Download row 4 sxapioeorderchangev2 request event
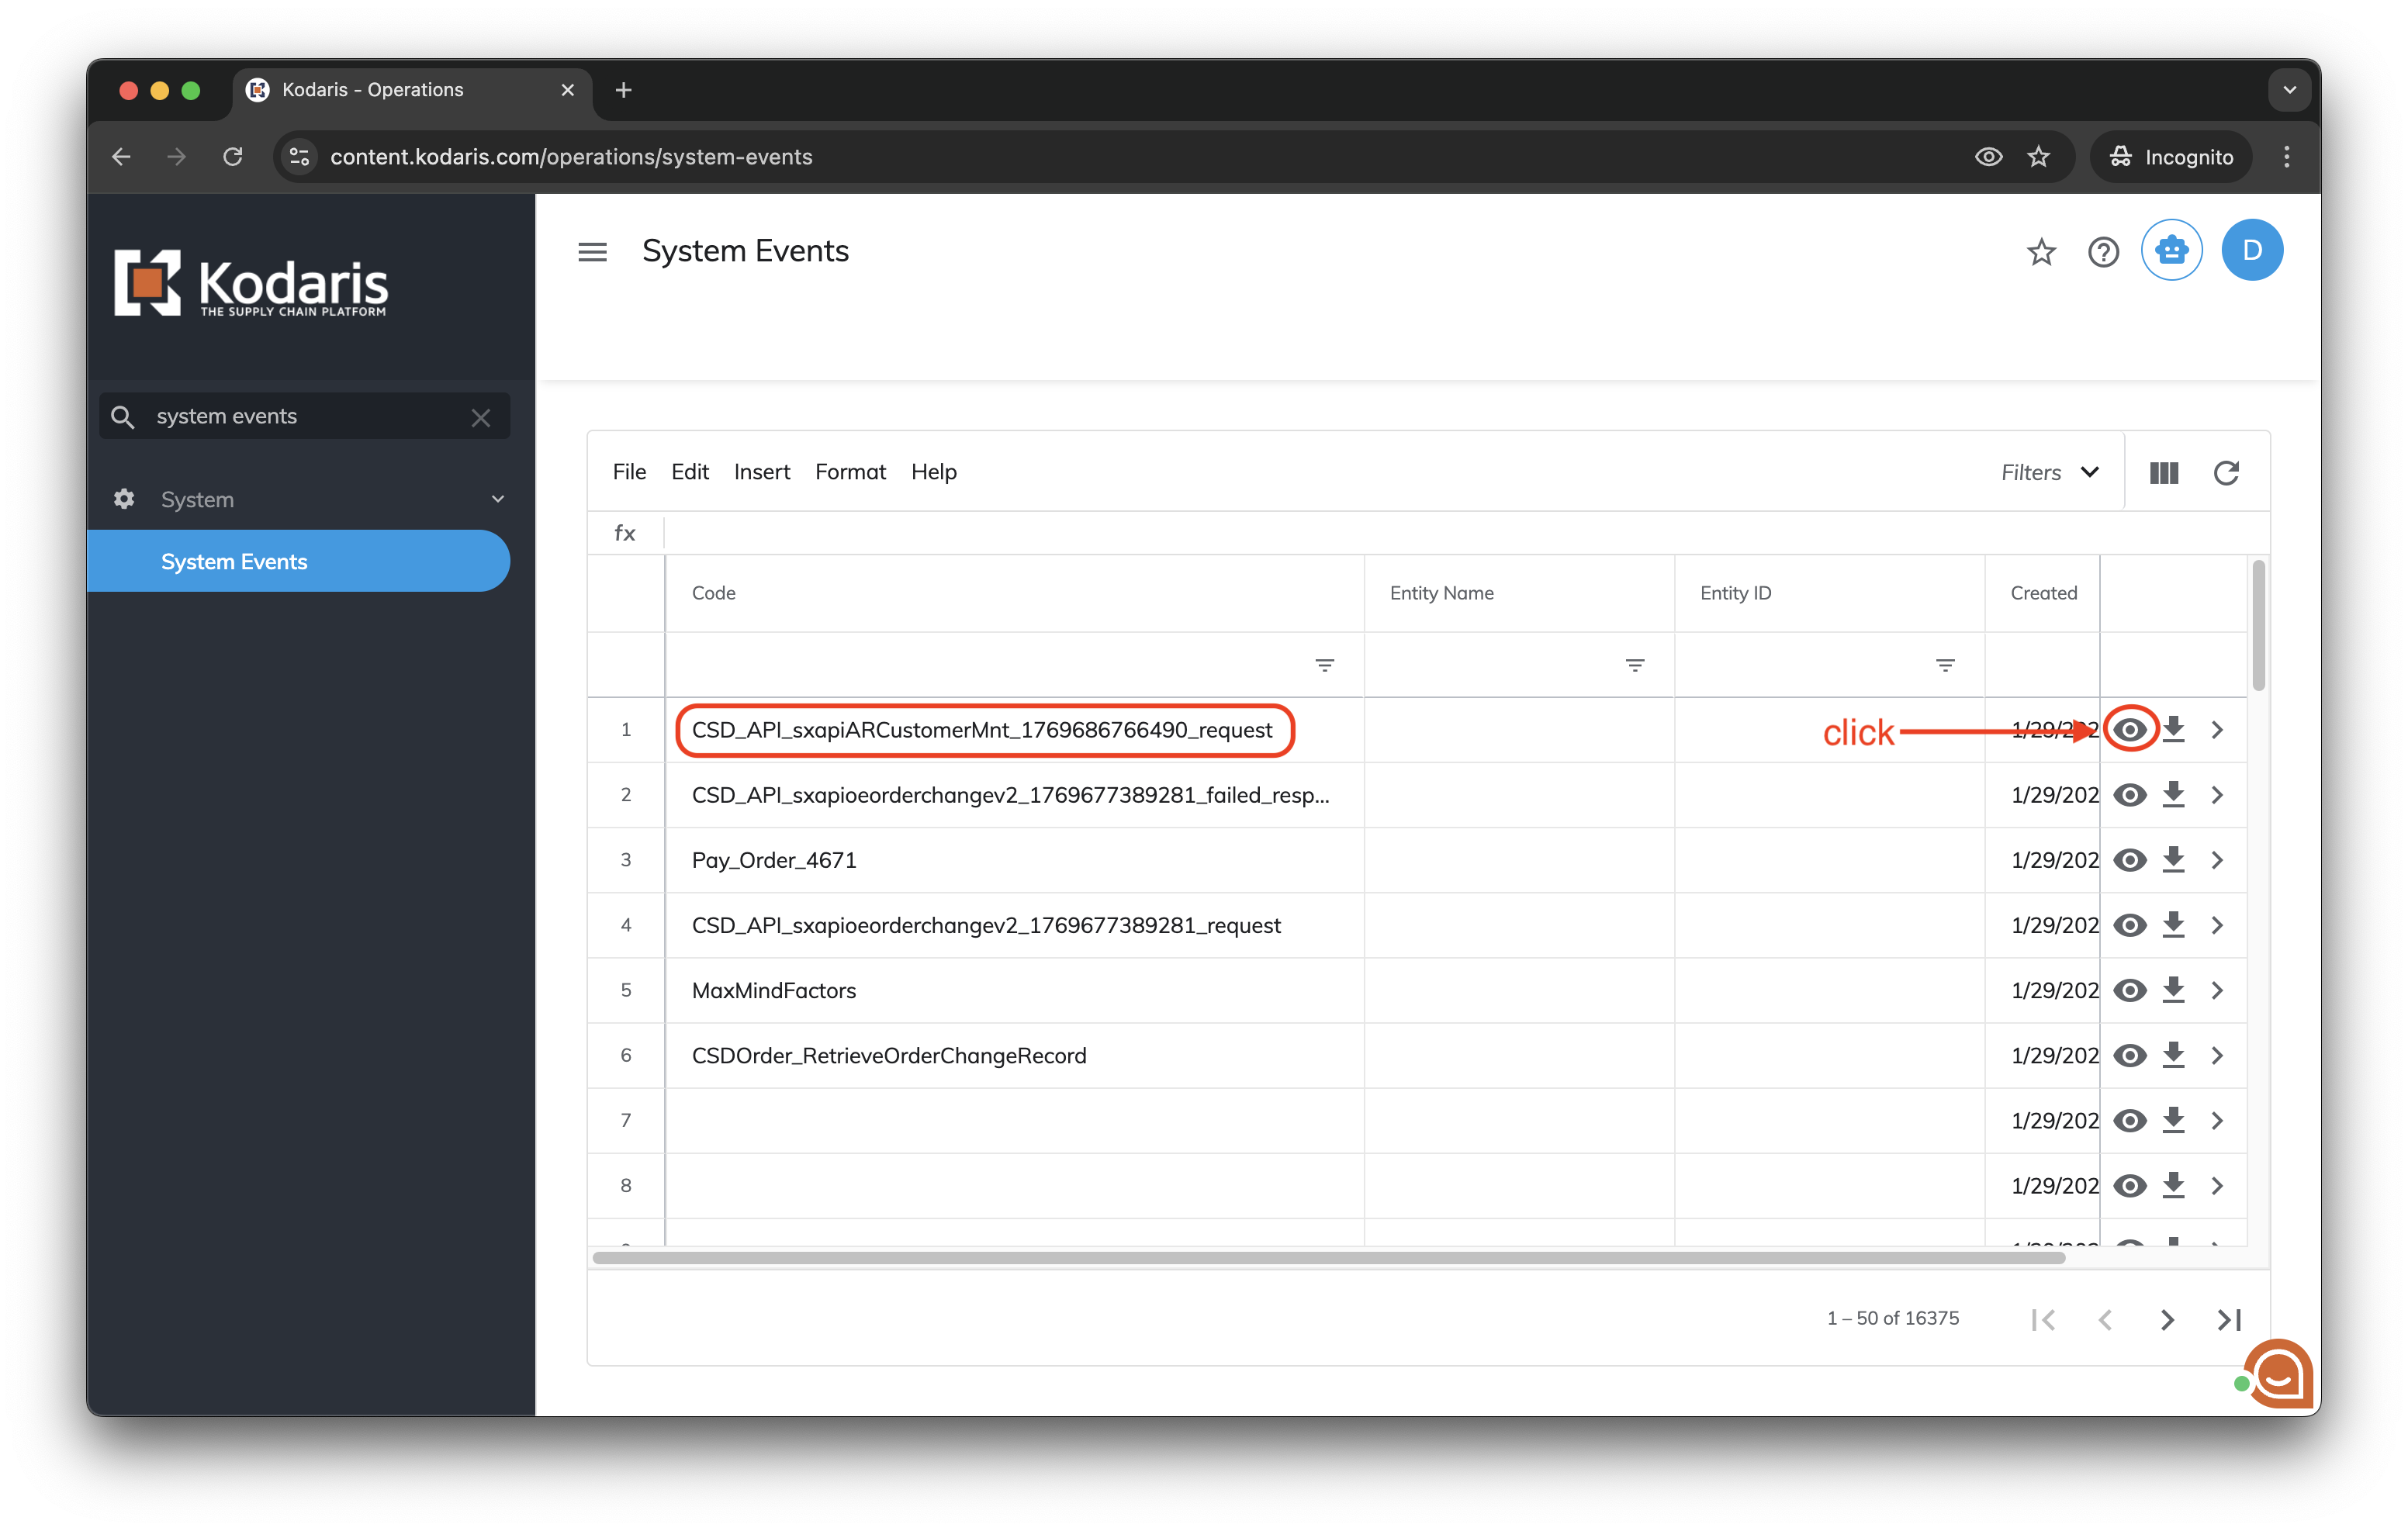2408x1531 pixels. [x=2173, y=925]
